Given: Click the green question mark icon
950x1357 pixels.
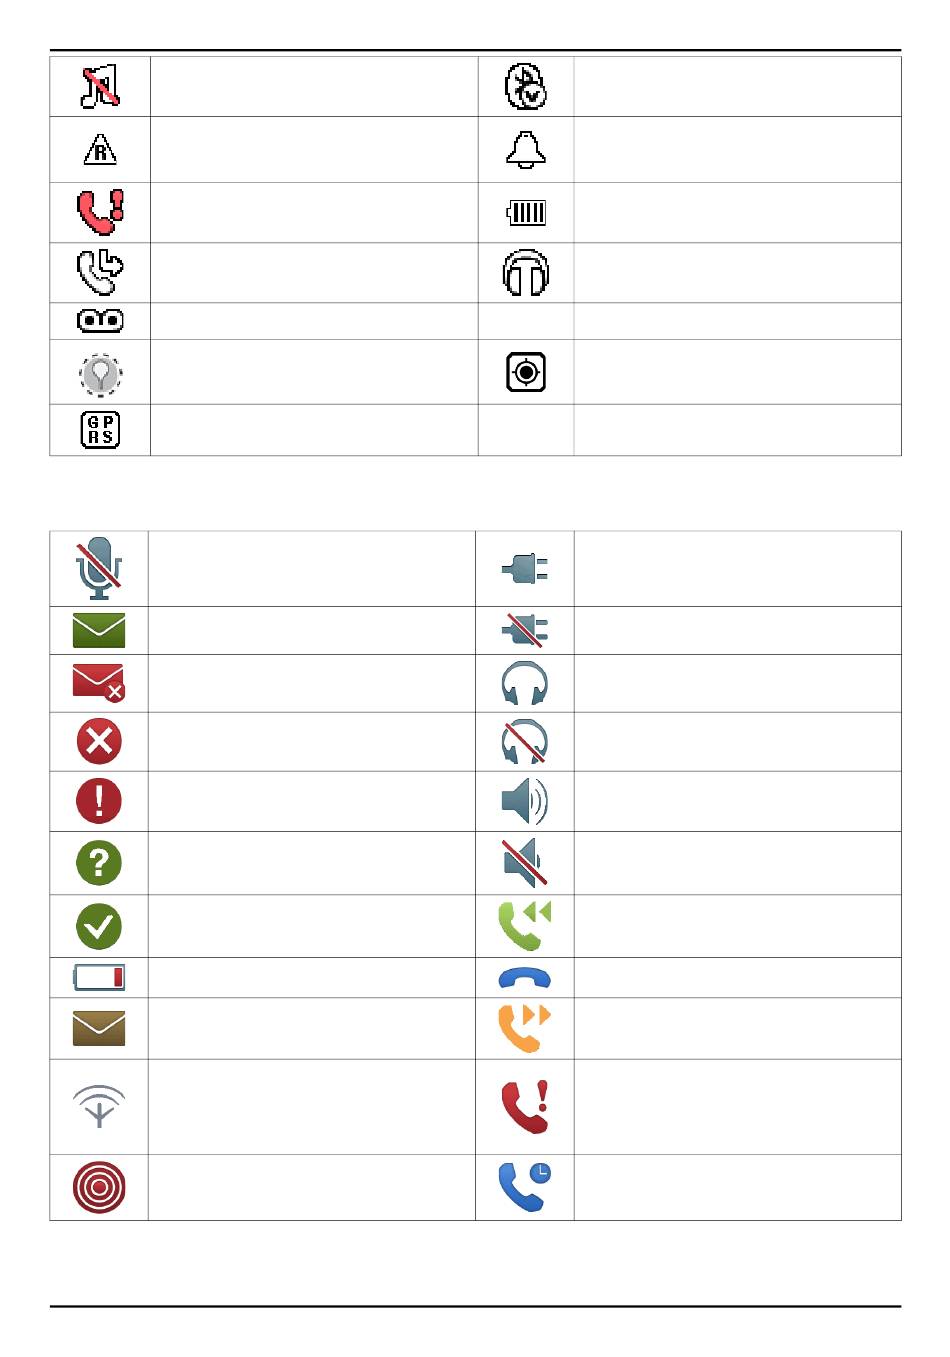Looking at the screenshot, I should pyautogui.click(x=99, y=863).
